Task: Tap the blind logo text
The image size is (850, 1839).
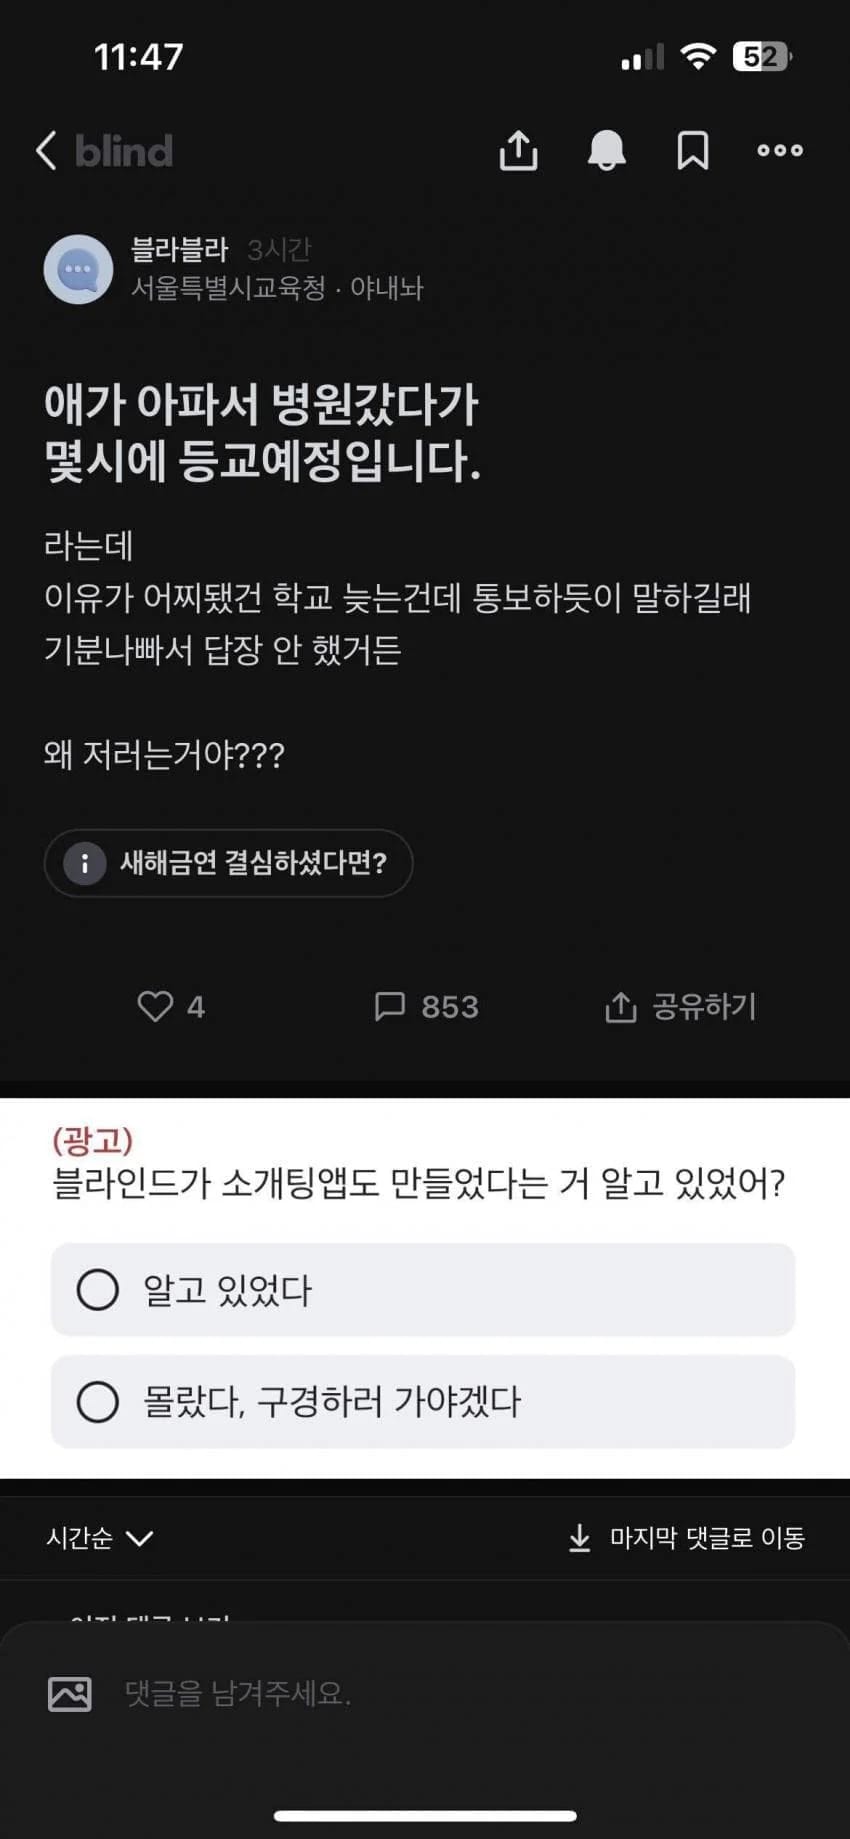Action: [124, 151]
